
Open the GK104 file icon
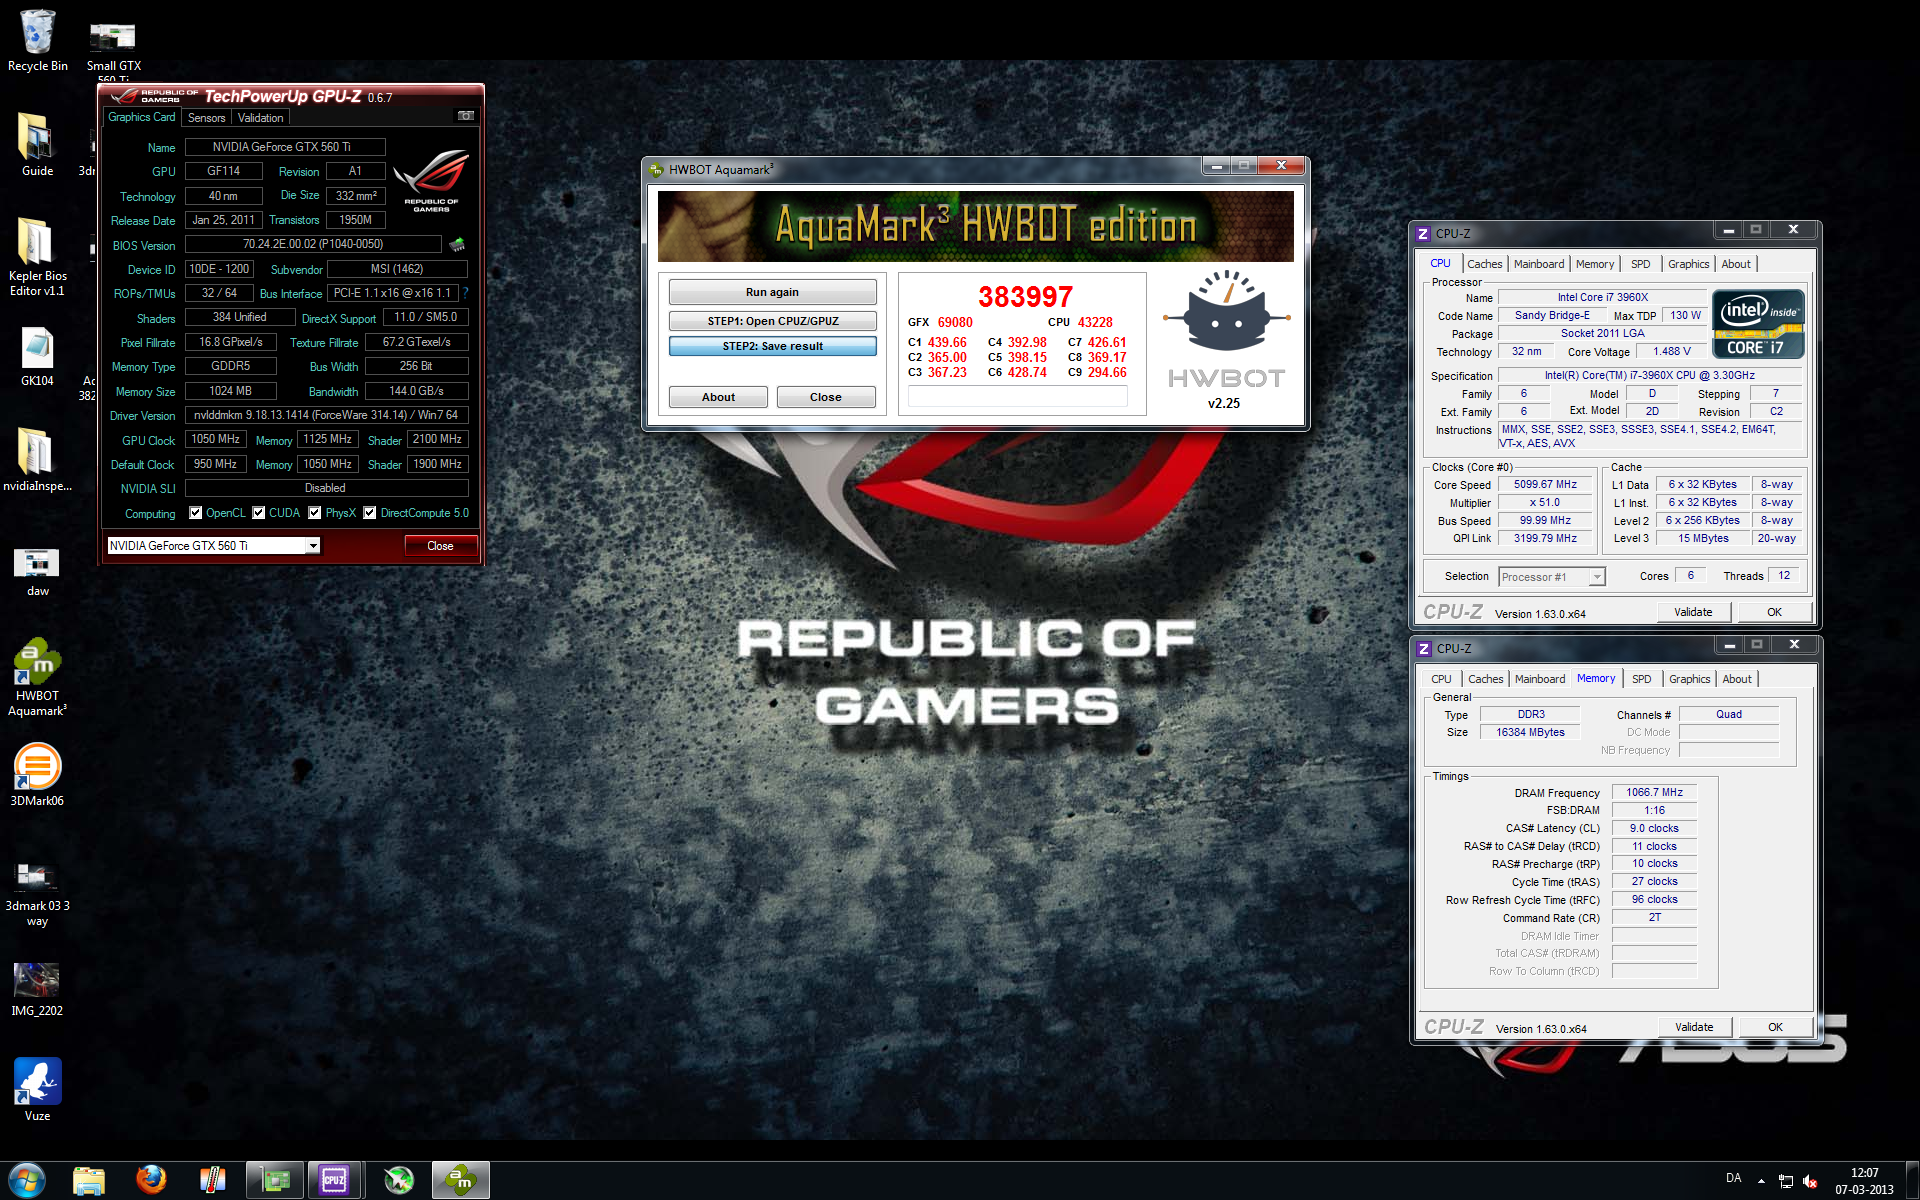tap(37, 357)
